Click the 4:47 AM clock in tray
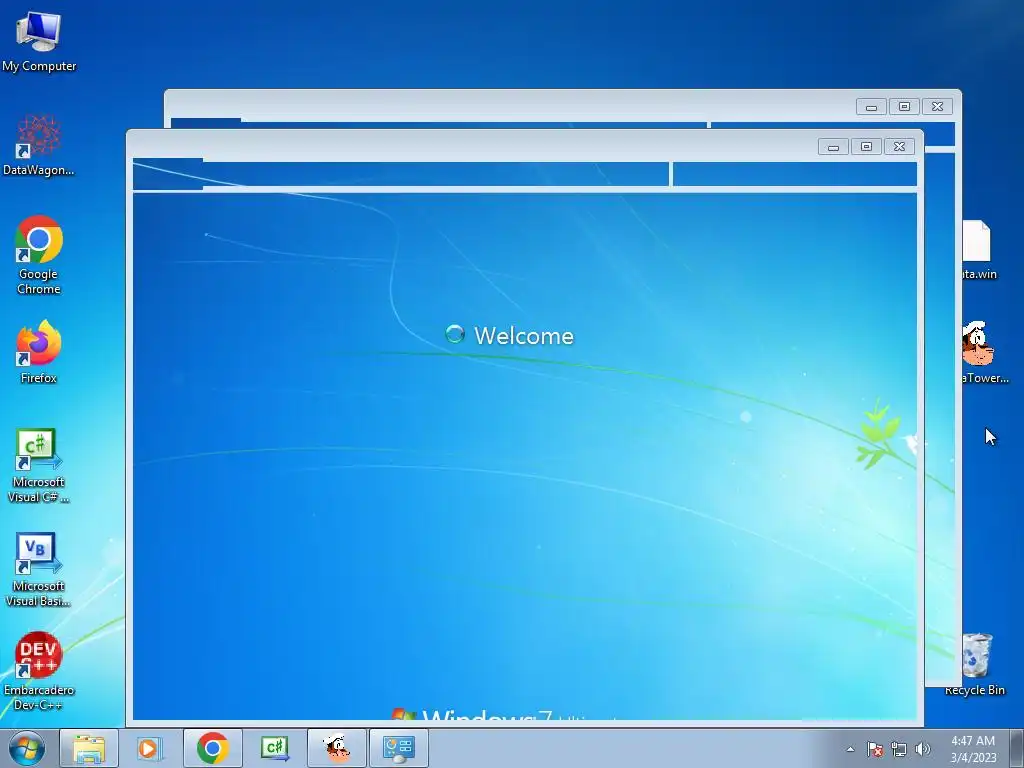Image resolution: width=1024 pixels, height=768 pixels. coord(973,749)
